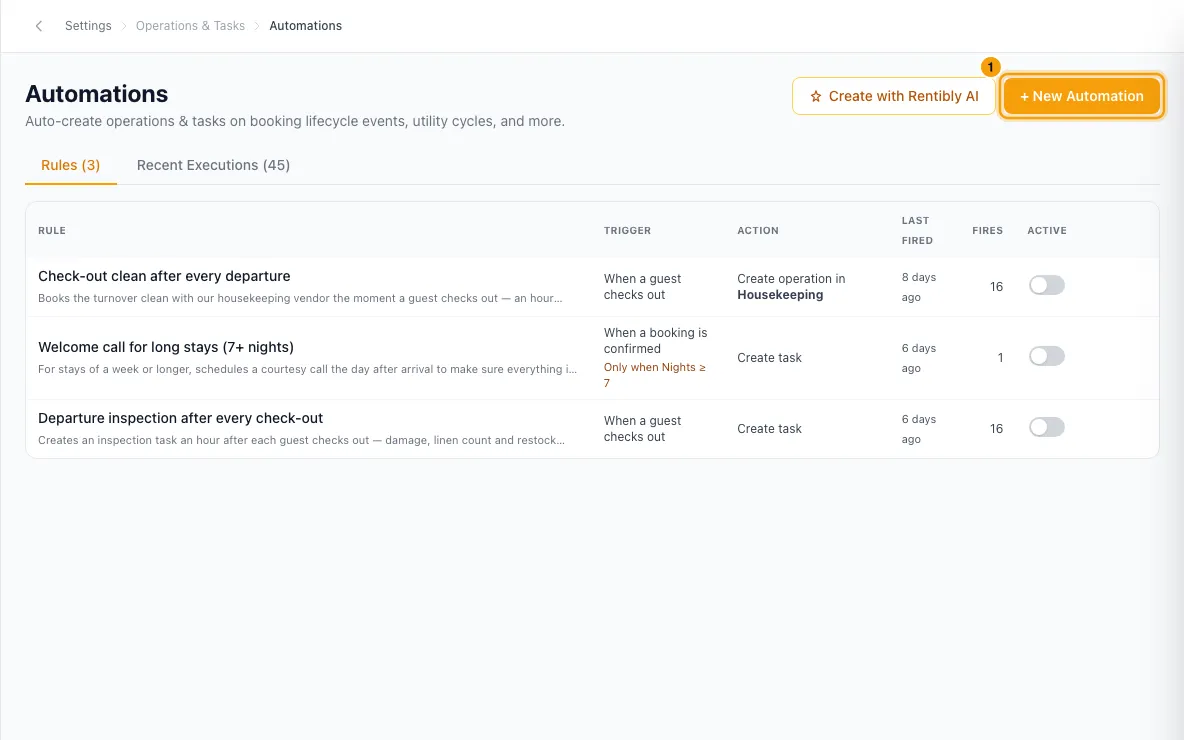
Task: Select the Rules (3) tab
Action: click(x=71, y=165)
